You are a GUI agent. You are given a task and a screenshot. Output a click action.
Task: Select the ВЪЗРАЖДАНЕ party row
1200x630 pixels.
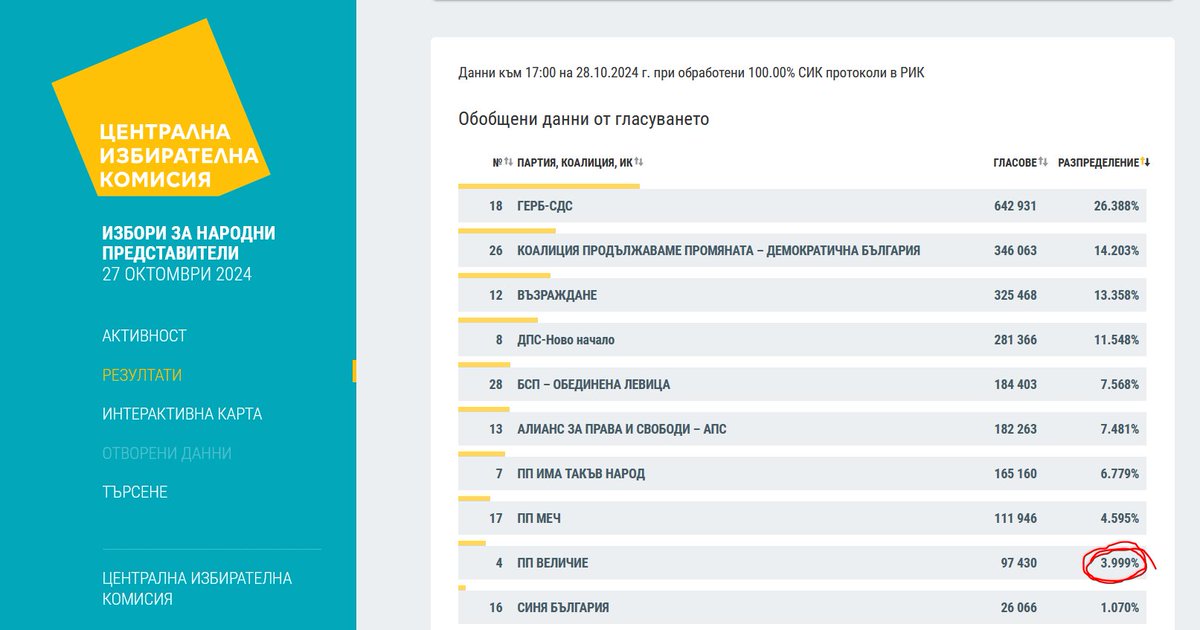[802, 296]
